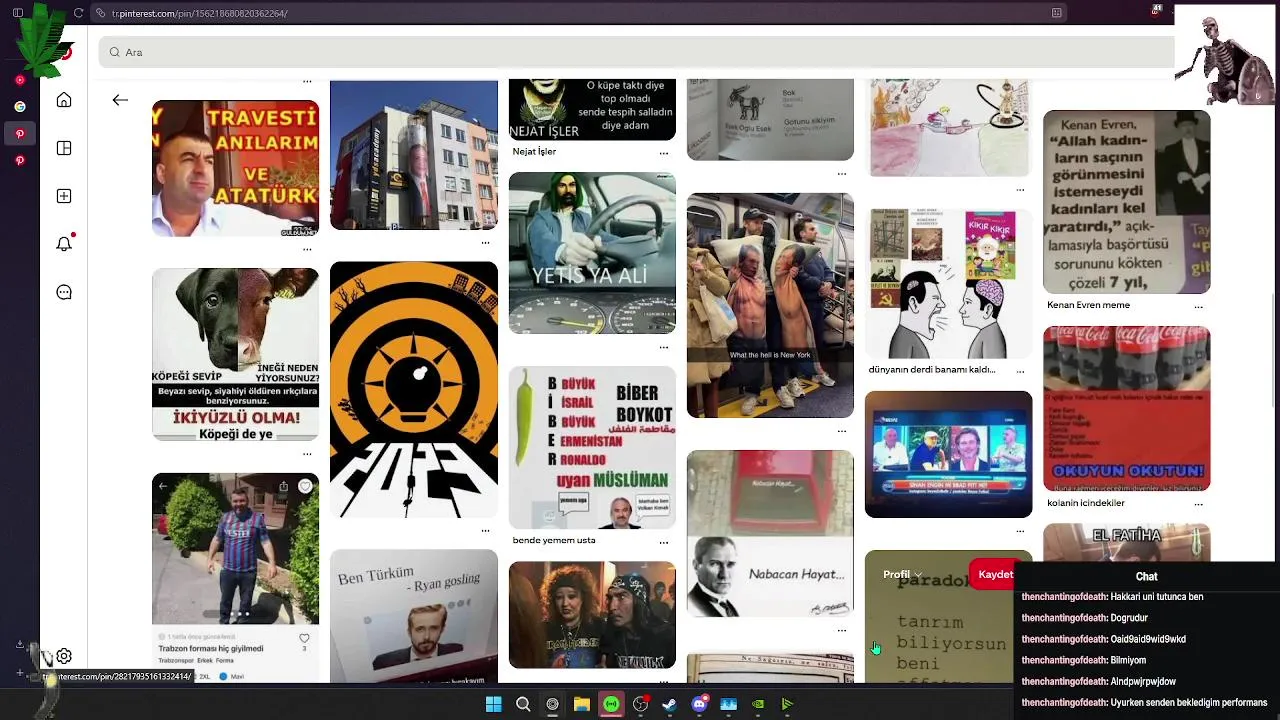
Task: Open the dünyanın derdi banamı kaldı title
Action: coord(932,369)
